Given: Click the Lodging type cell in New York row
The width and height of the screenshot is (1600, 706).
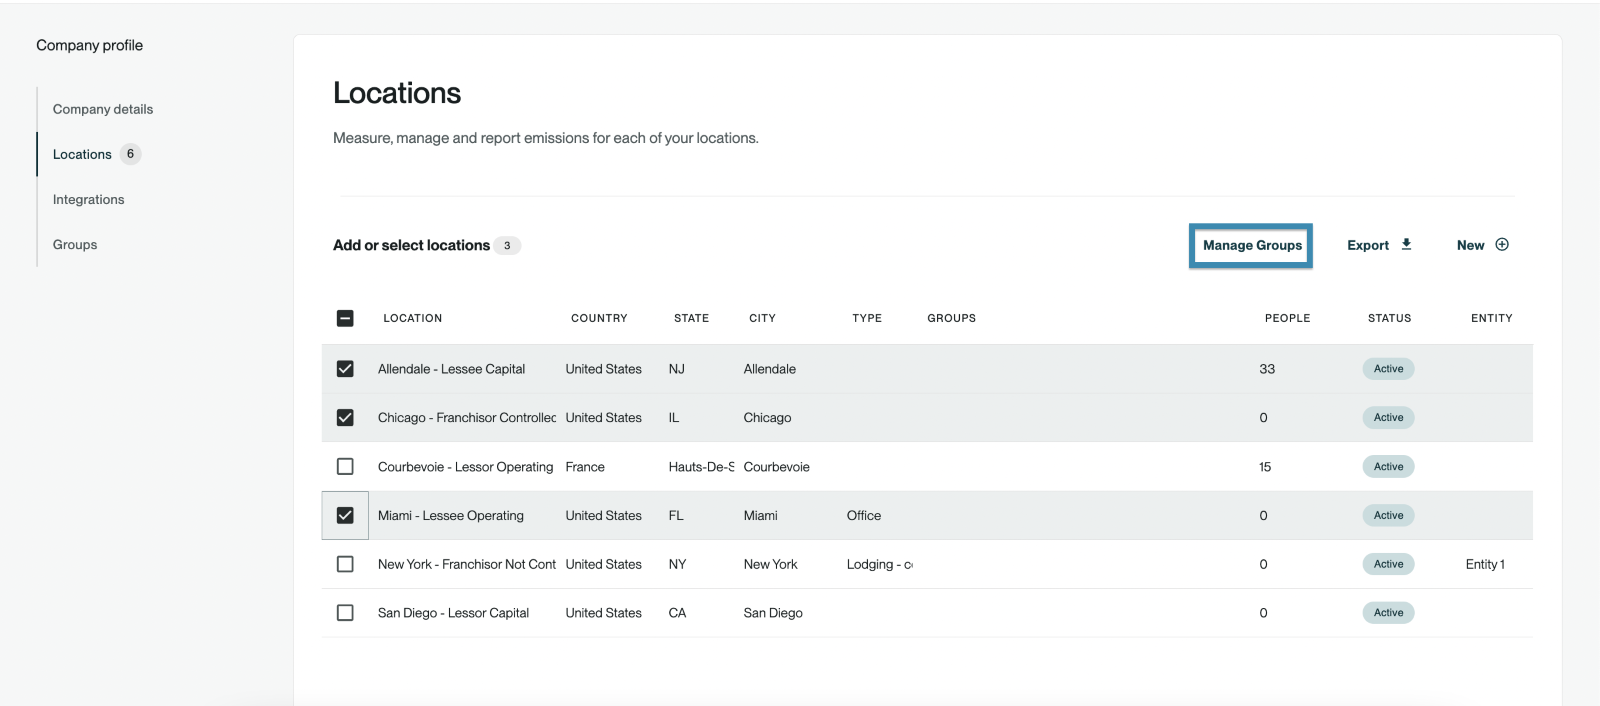Looking at the screenshot, I should point(879,564).
